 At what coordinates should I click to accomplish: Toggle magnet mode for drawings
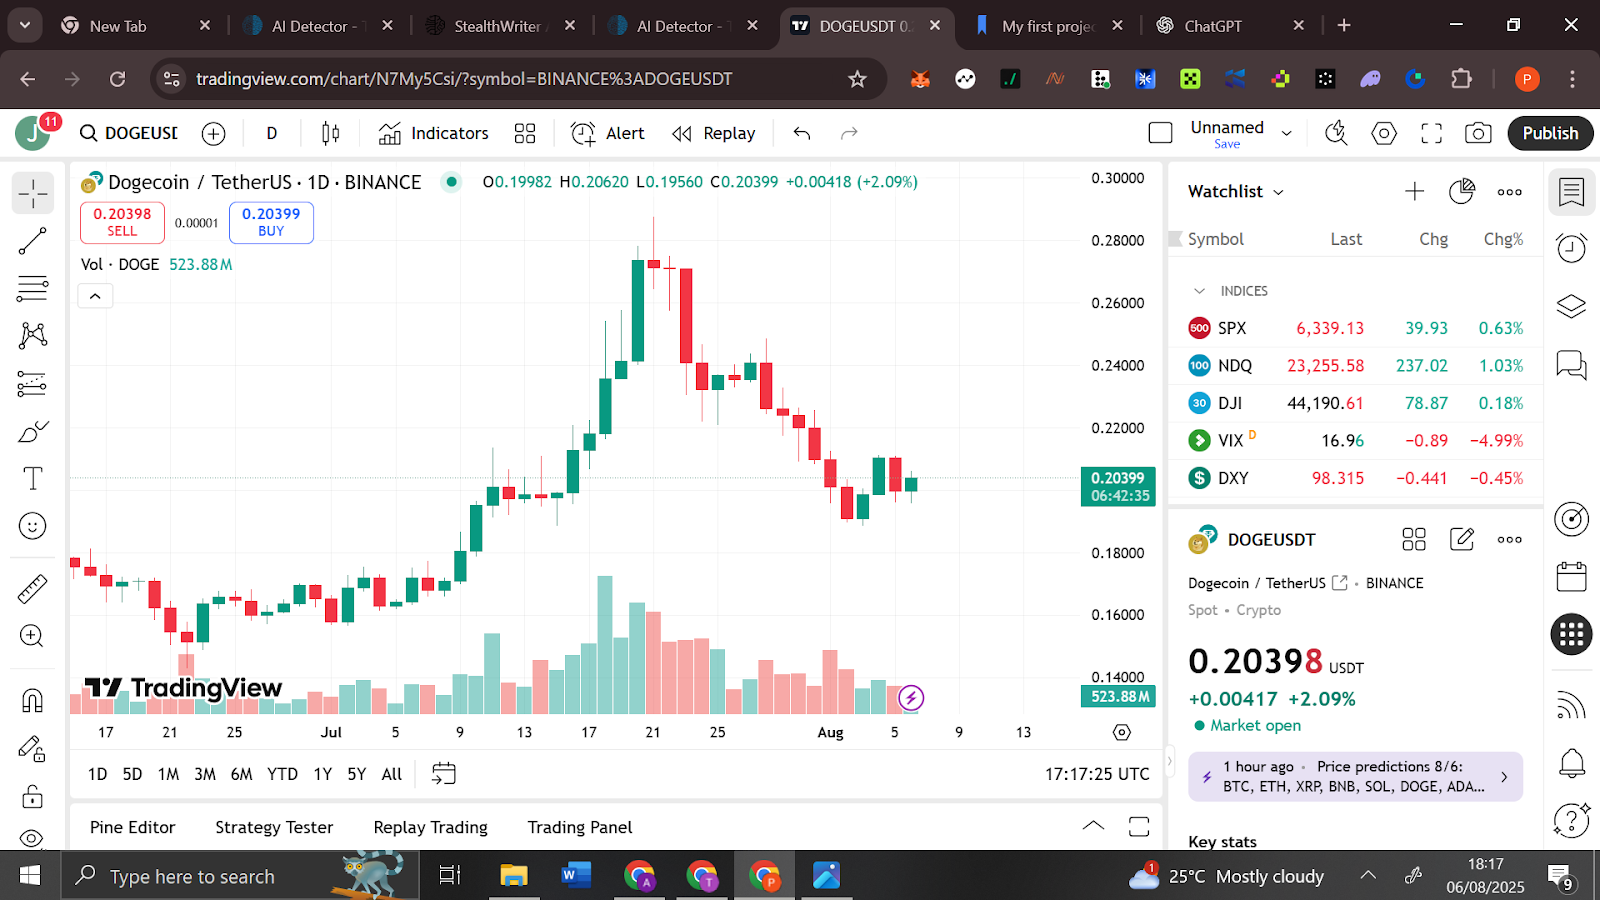click(33, 700)
